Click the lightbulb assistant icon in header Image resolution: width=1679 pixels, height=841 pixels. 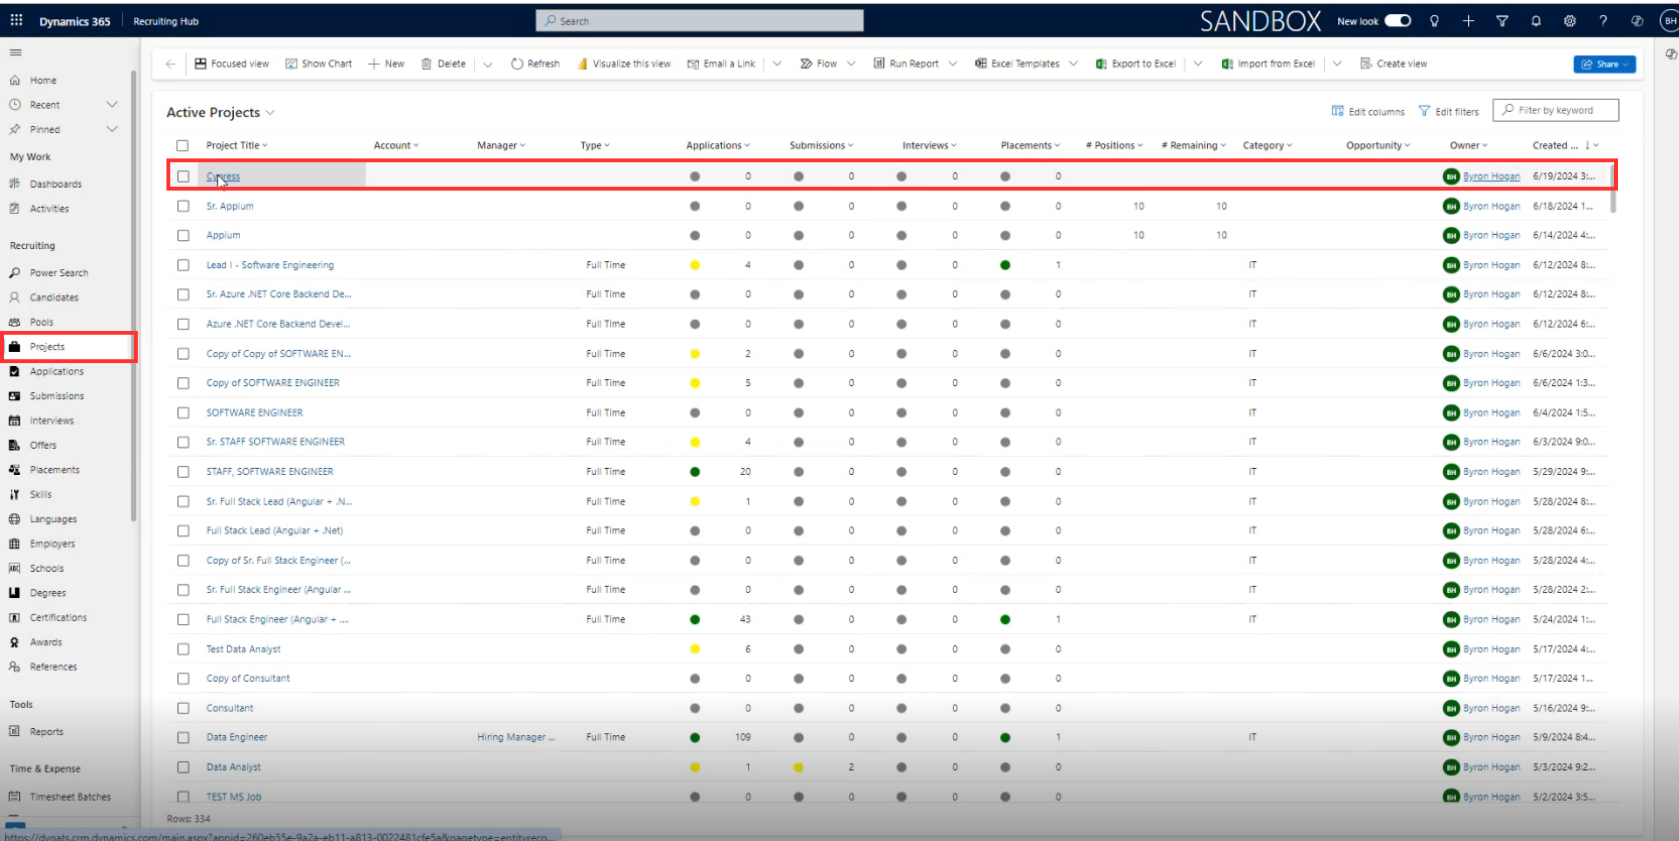(x=1434, y=21)
